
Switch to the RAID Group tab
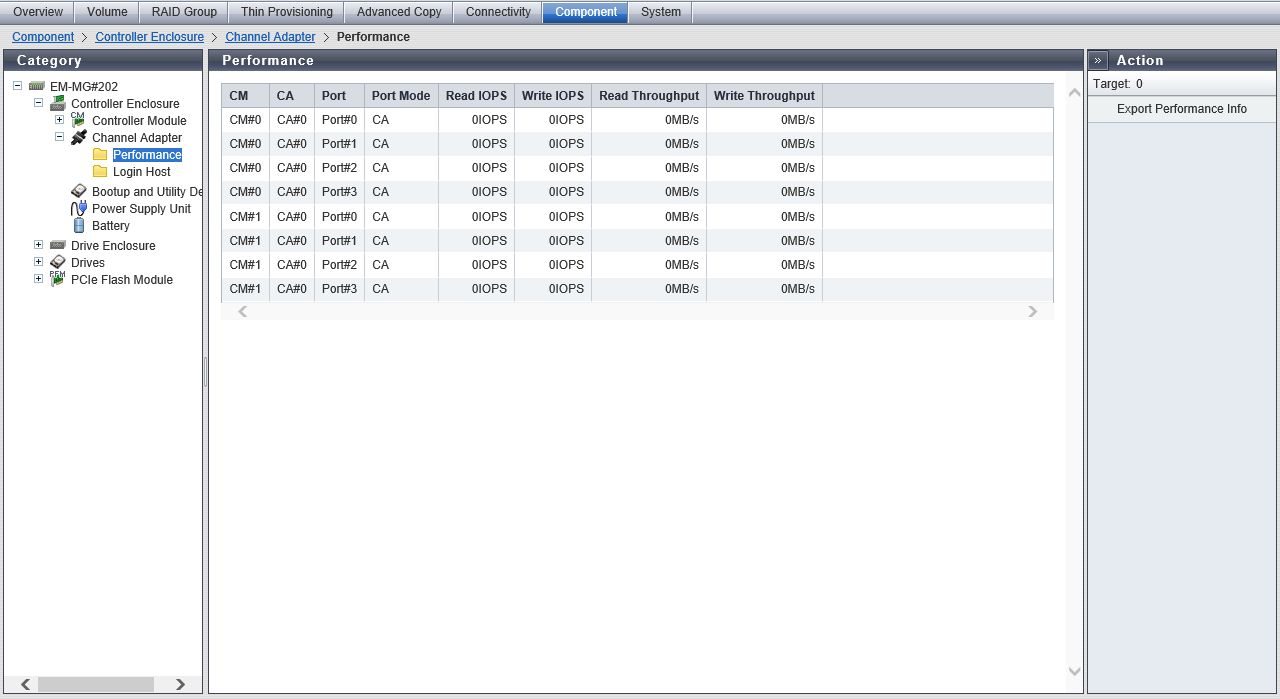(x=184, y=12)
